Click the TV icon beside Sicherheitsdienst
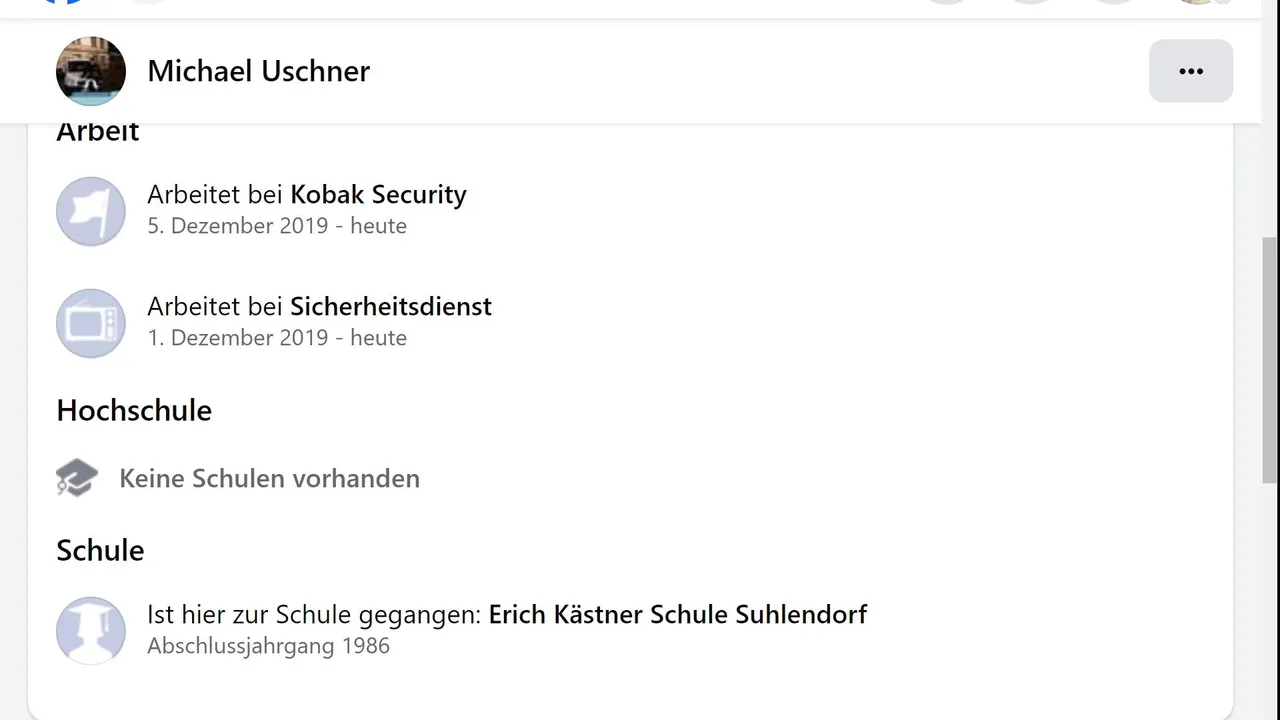The image size is (1280, 720). tap(91, 323)
